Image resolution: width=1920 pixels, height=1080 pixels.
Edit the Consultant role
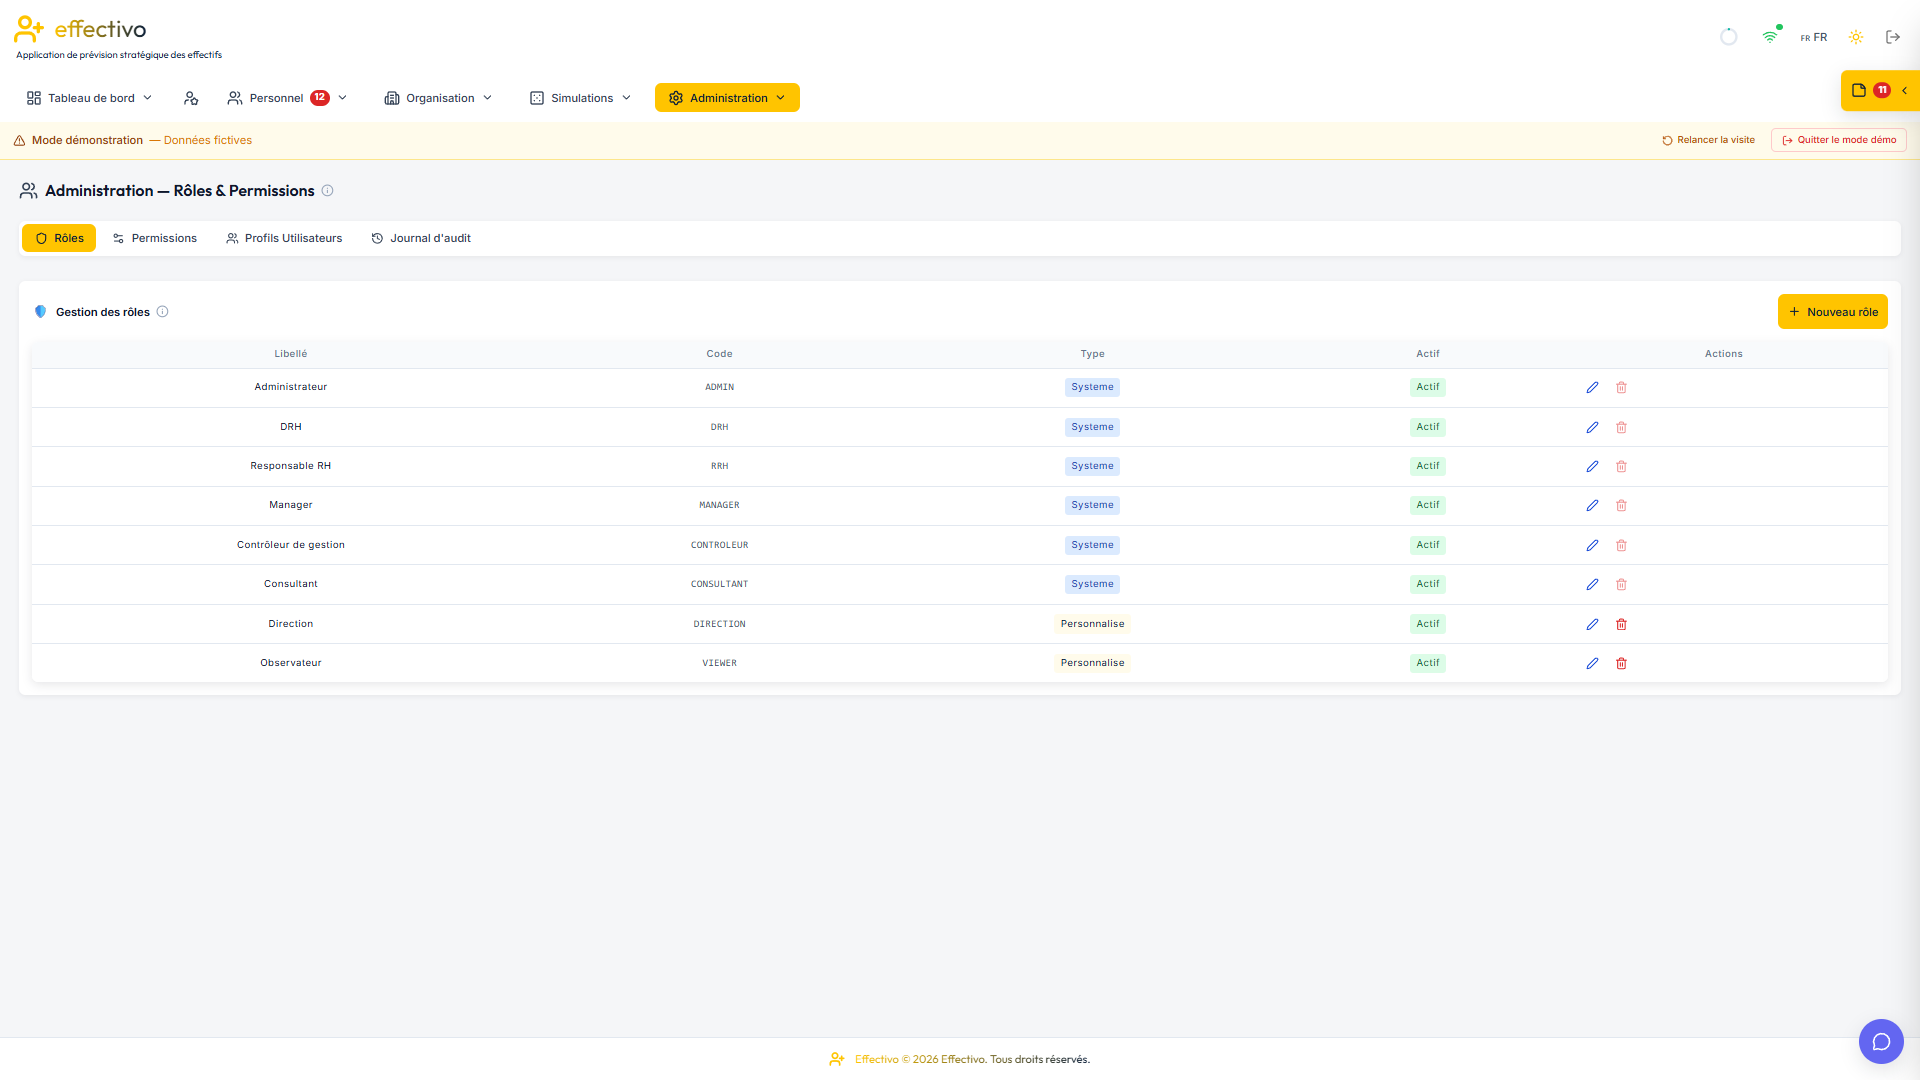(1592, 584)
